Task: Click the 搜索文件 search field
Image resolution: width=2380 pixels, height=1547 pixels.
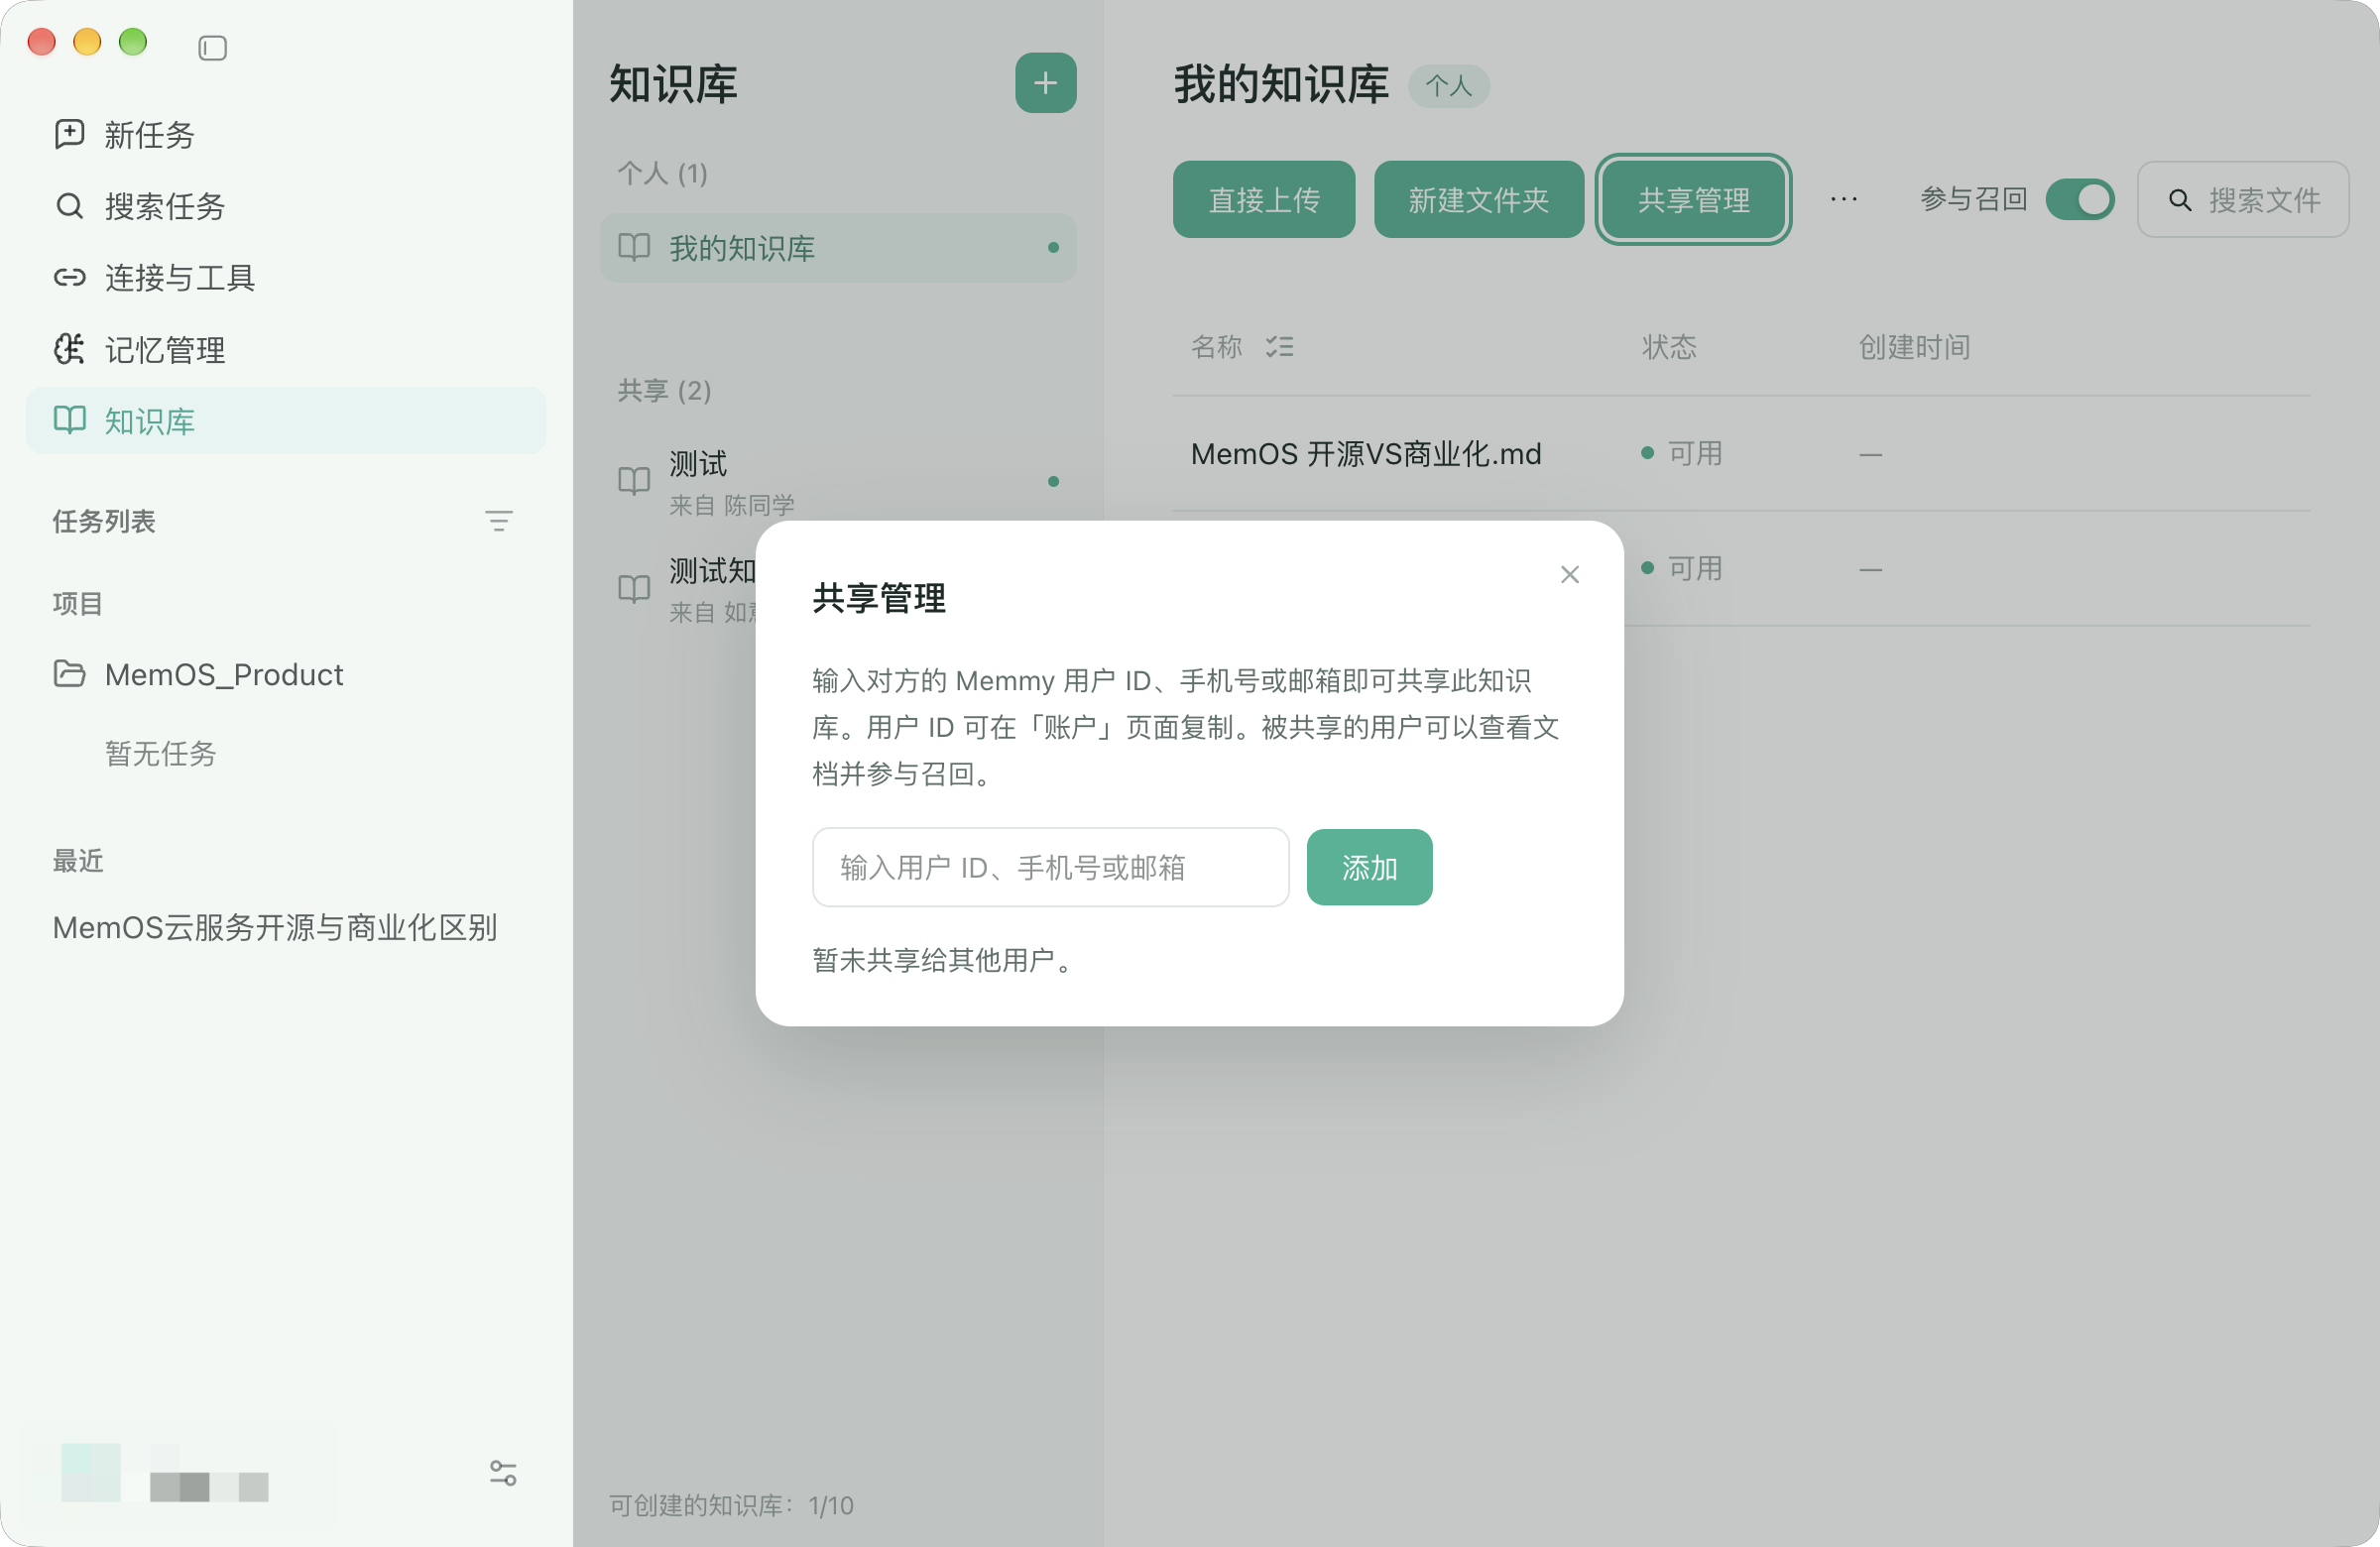Action: click(x=2242, y=200)
